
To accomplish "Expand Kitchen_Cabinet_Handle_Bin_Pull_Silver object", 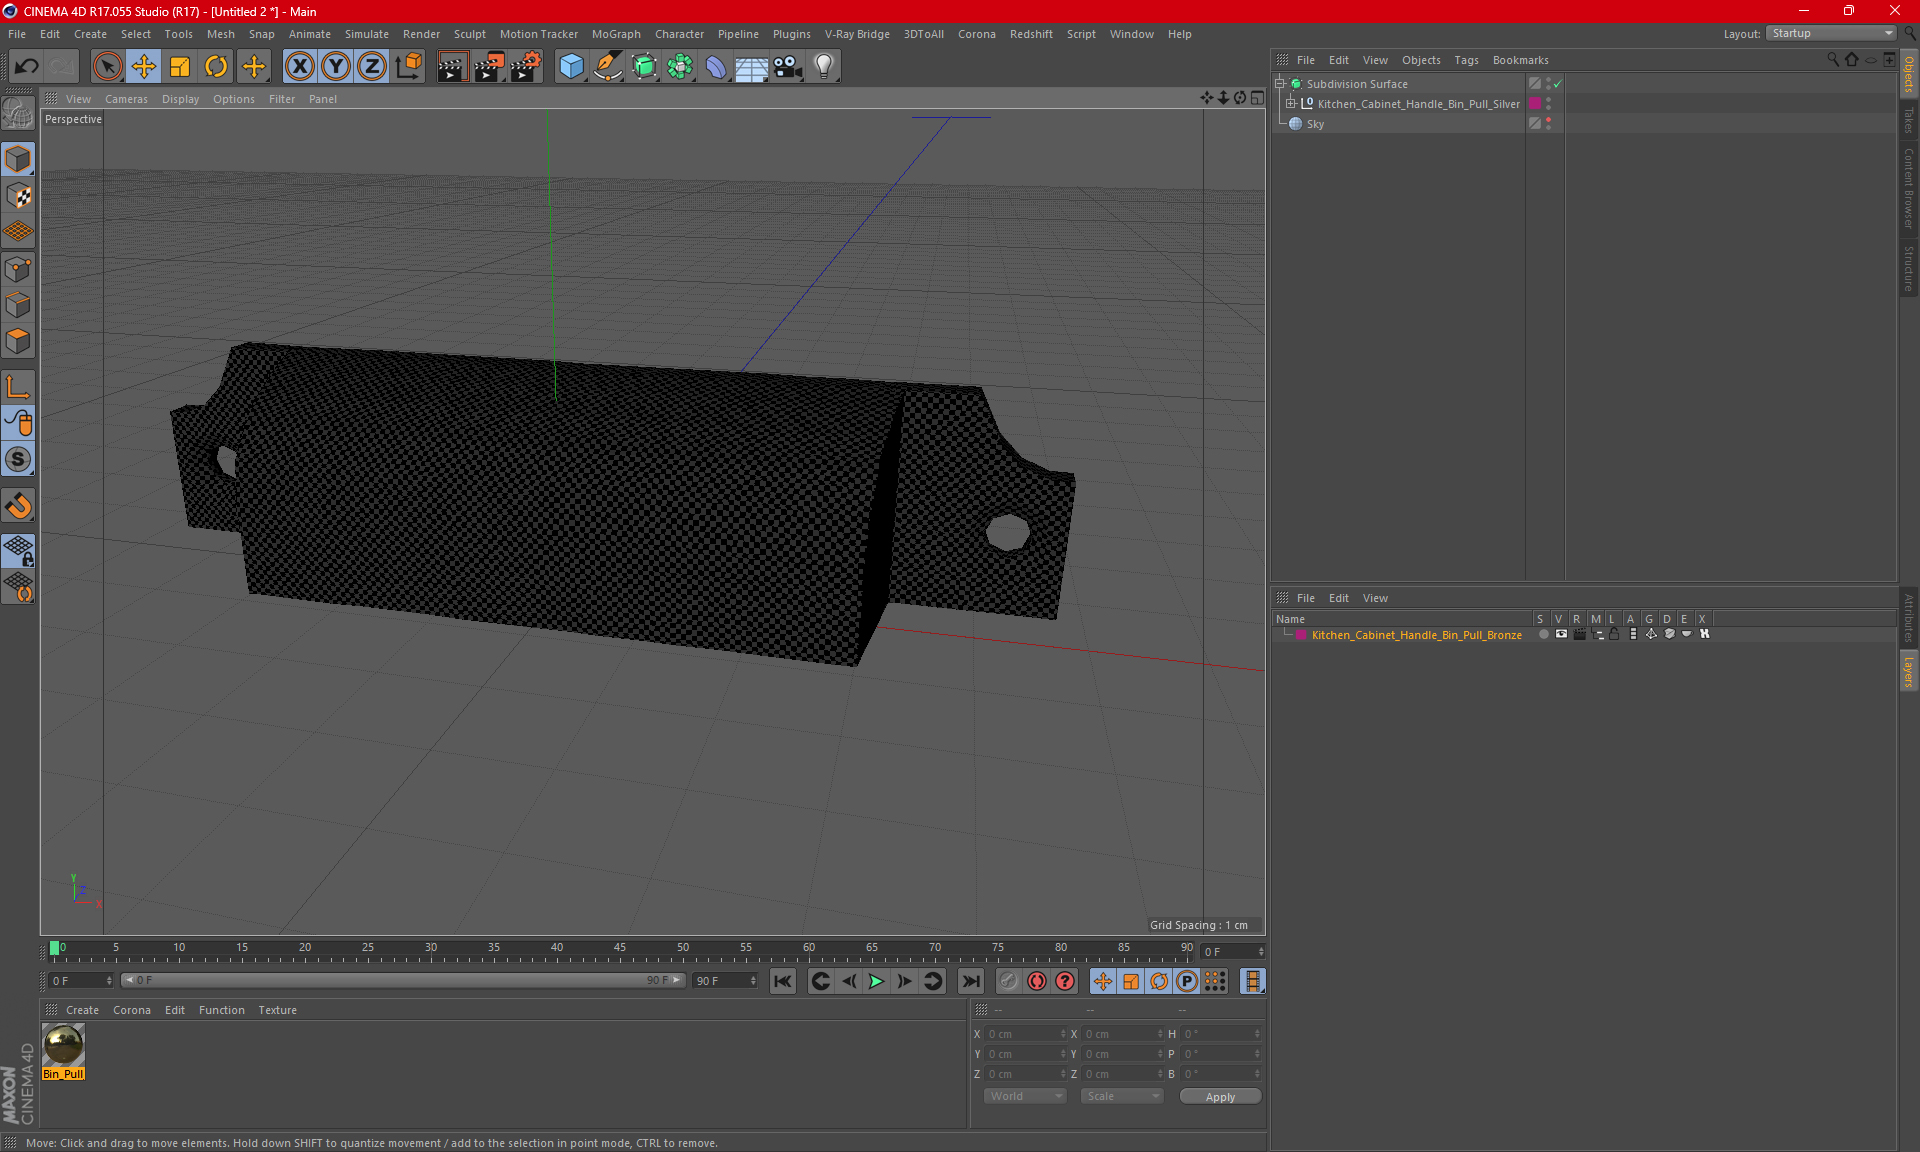I will (1291, 104).
